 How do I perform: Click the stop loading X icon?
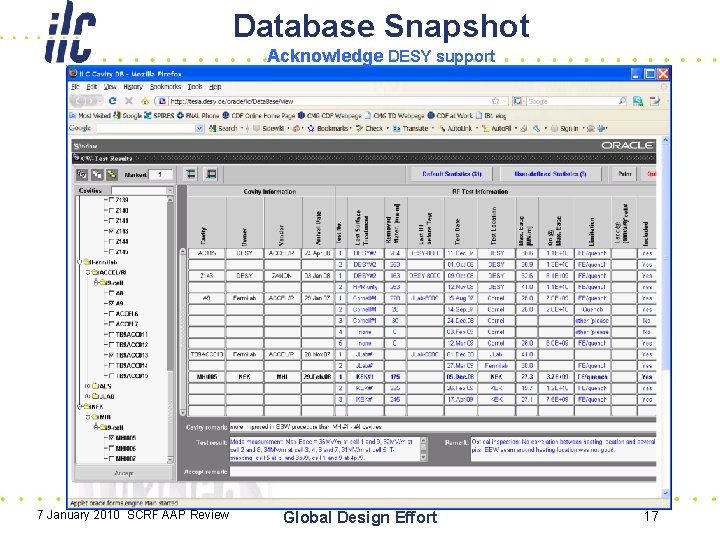129,101
